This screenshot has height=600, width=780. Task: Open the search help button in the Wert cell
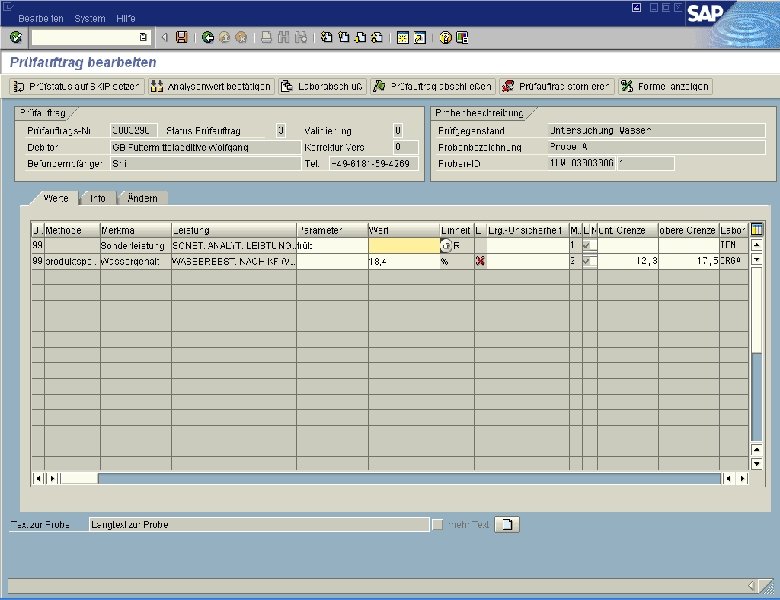point(446,245)
